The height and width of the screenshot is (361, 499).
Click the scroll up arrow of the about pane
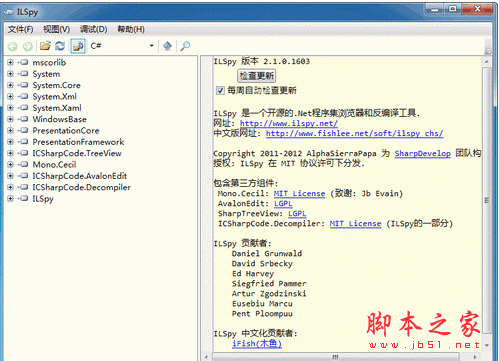pos(487,62)
